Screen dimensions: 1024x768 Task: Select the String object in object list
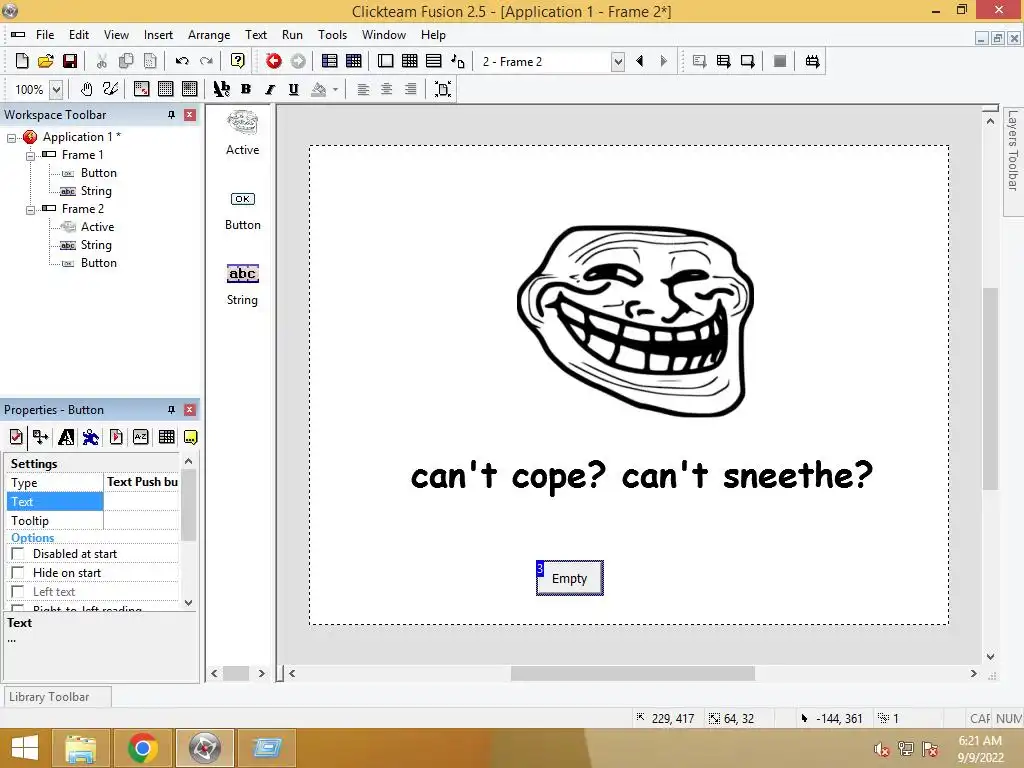(x=242, y=285)
